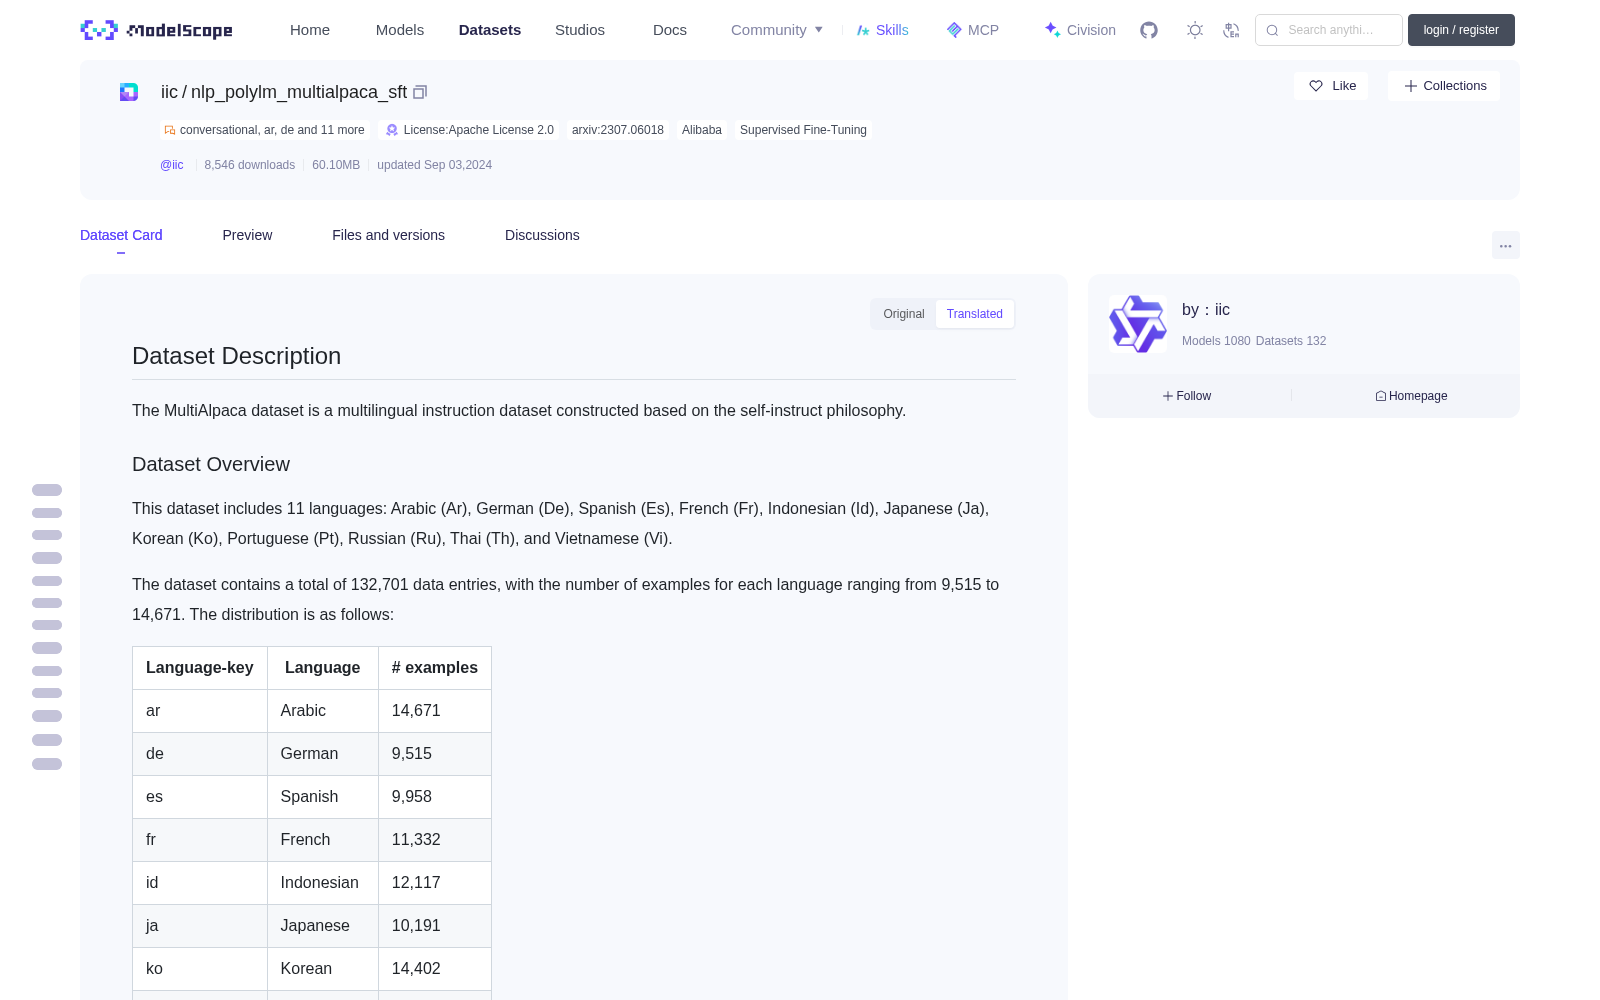This screenshot has height=1000, width=1600.
Task: Click the 'Datasets 132' count
Action: (1291, 341)
